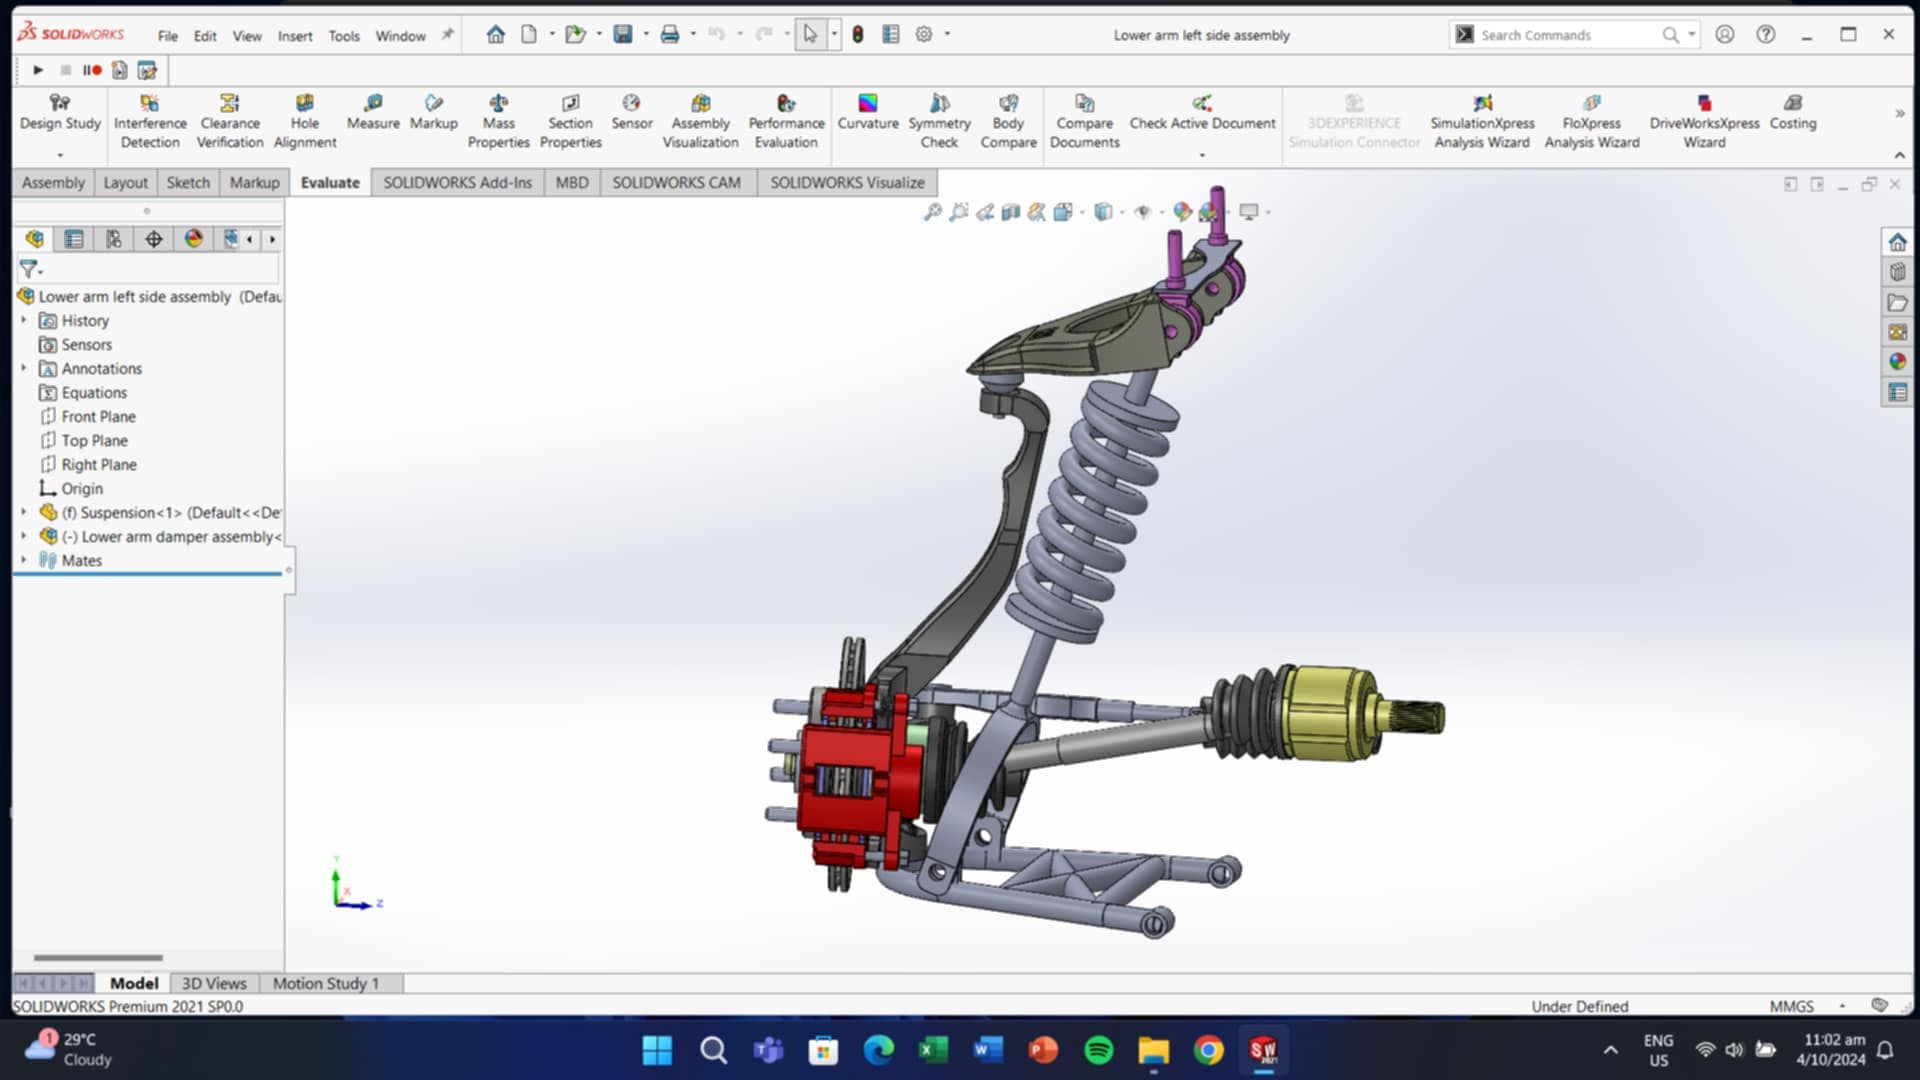Open Compare Documents
Viewport: 1920px width, 1080px height.
click(x=1084, y=121)
